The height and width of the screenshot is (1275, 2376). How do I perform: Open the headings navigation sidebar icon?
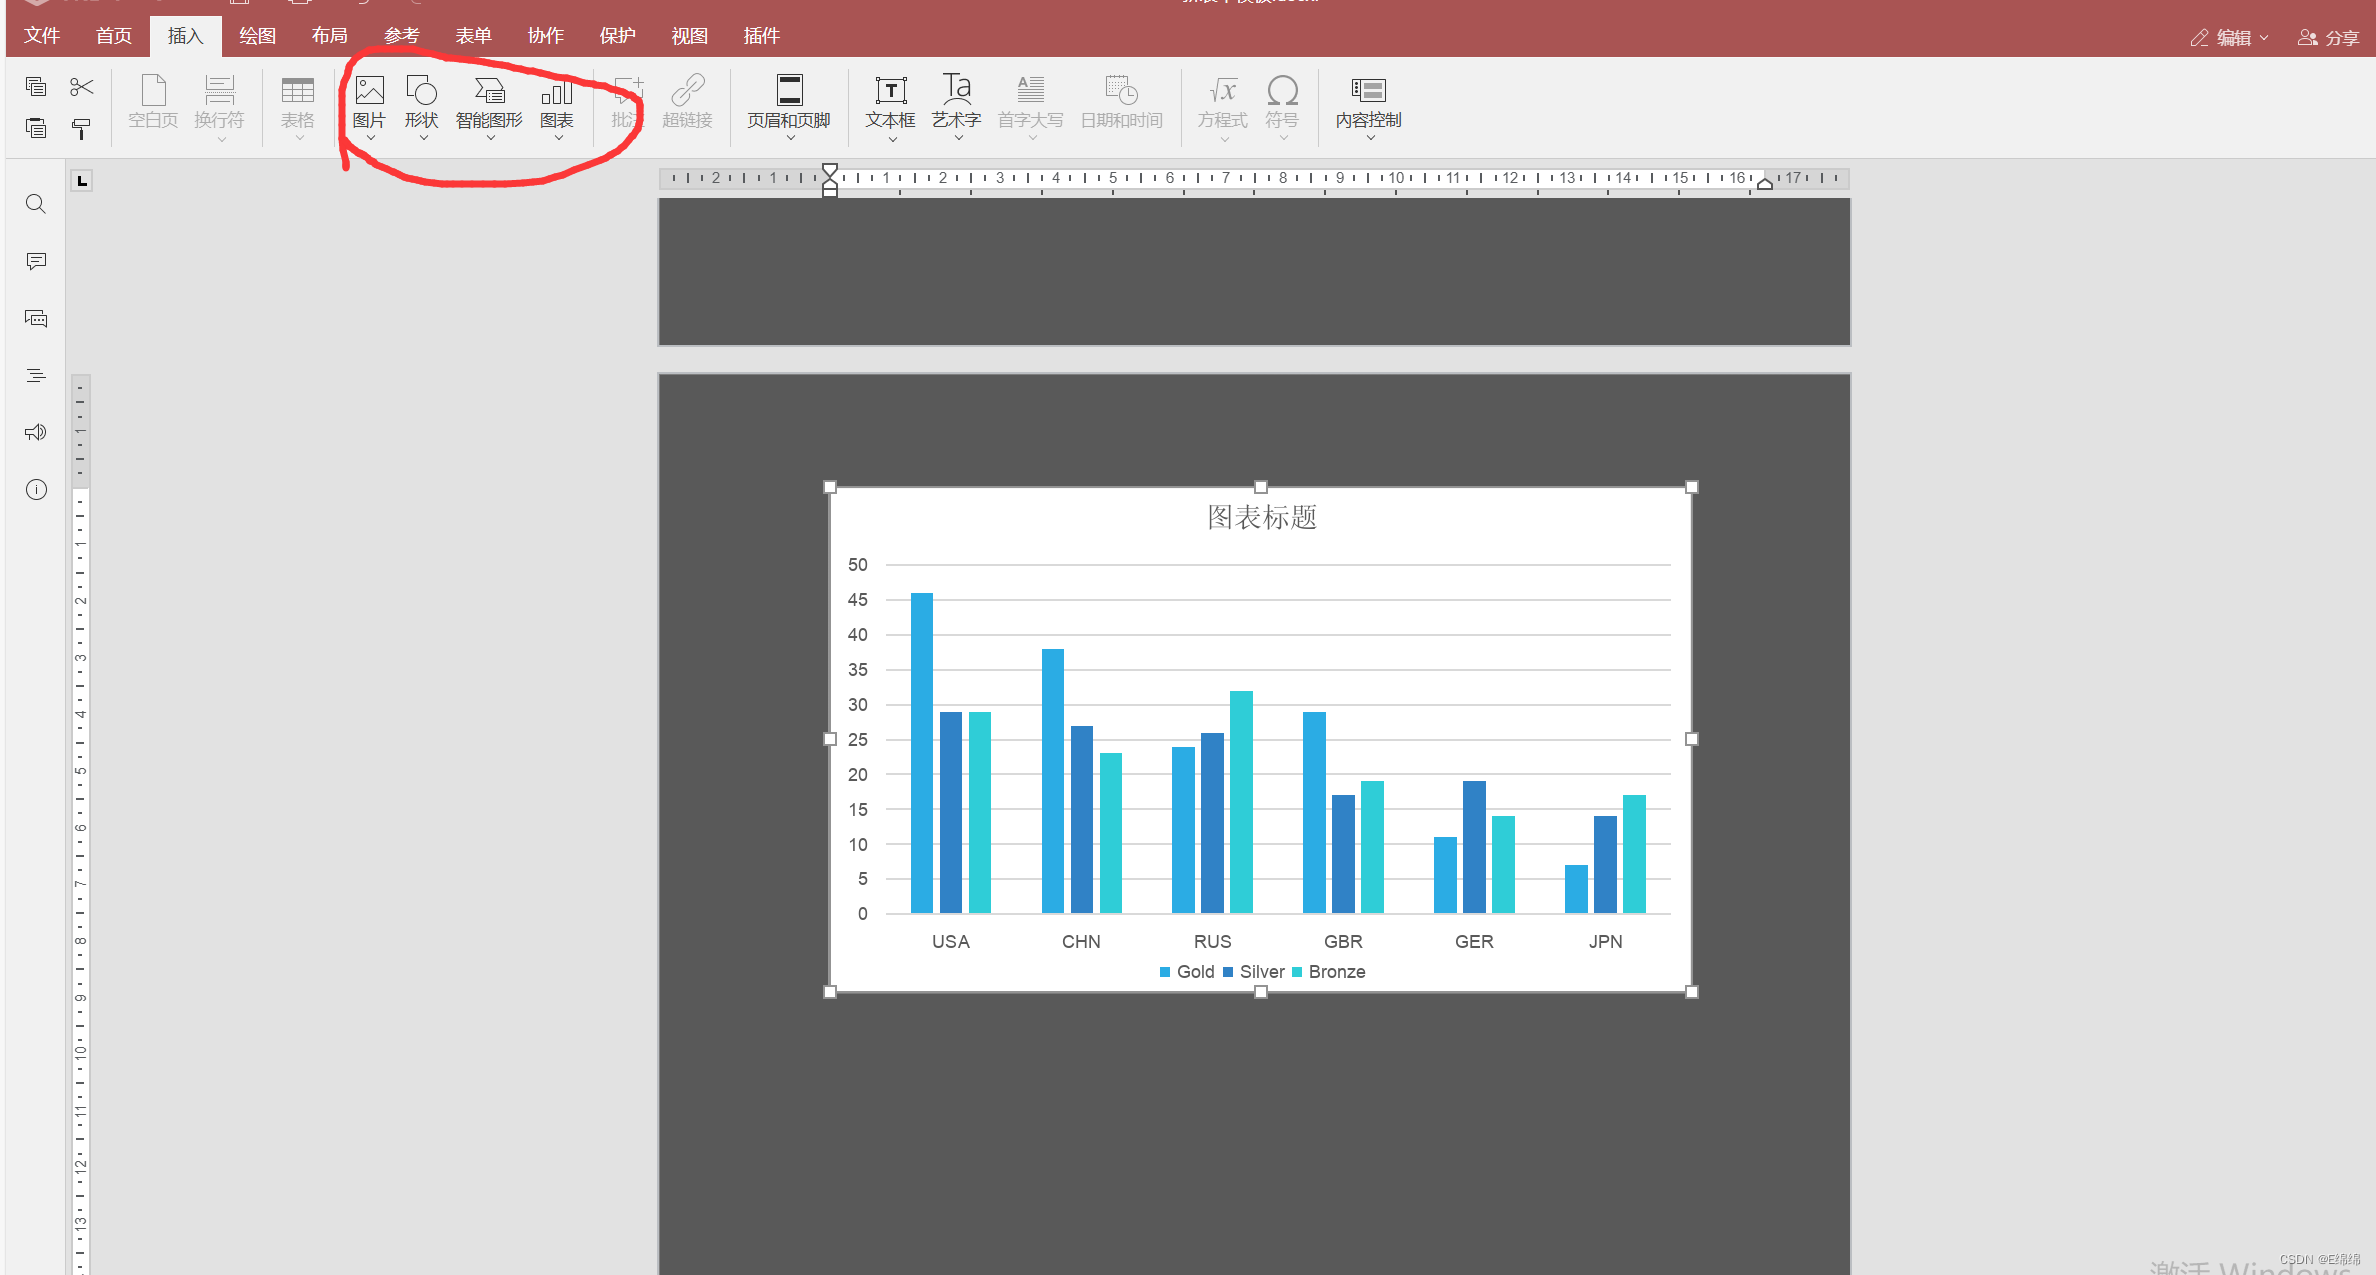[36, 376]
